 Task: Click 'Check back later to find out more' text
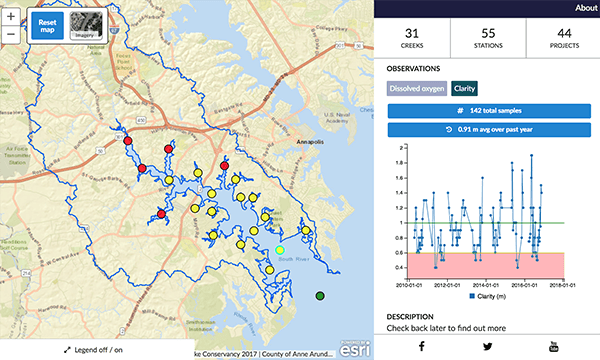tap(446, 328)
